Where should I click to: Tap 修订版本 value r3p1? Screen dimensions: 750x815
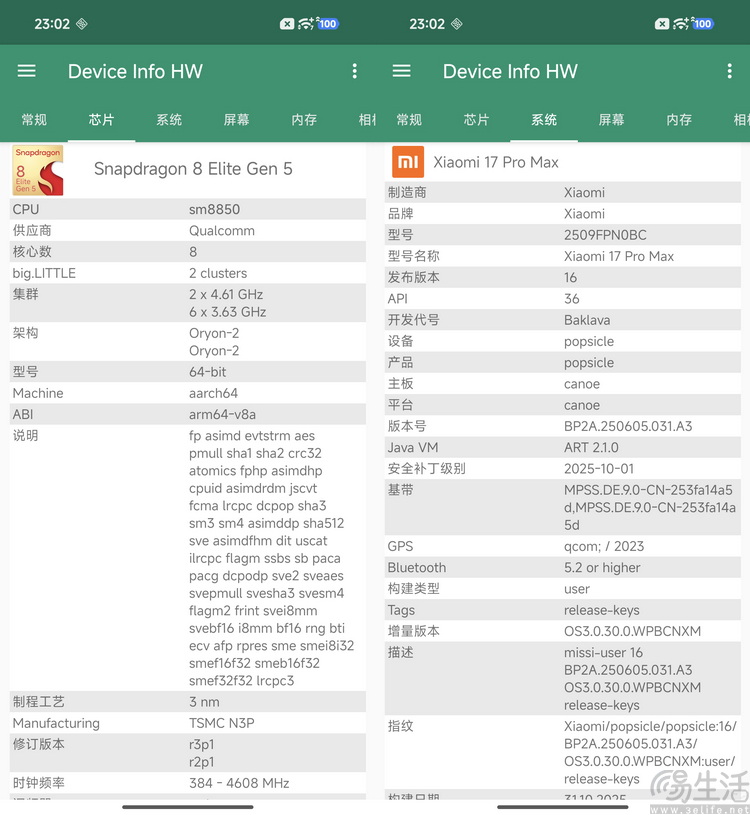click(x=202, y=745)
